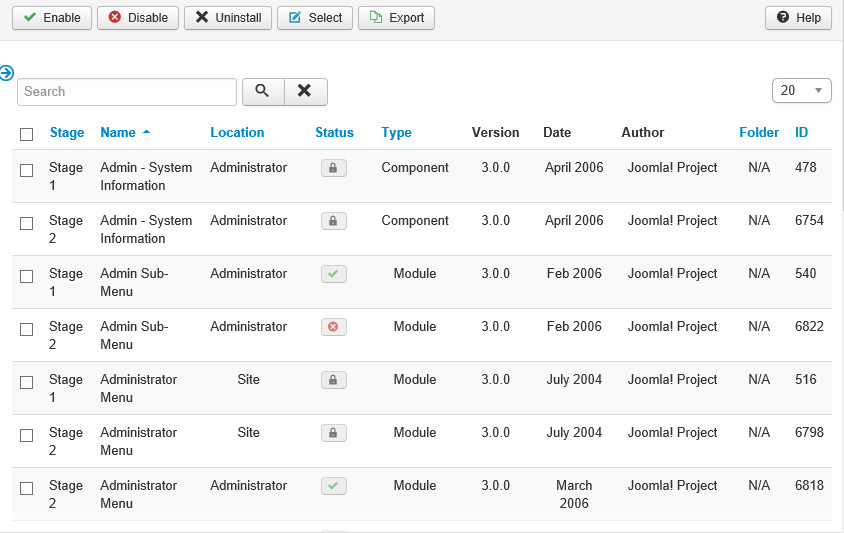Click lock status icon for ID 478
Viewport: 844px width, 533px height.
pyautogui.click(x=333, y=168)
